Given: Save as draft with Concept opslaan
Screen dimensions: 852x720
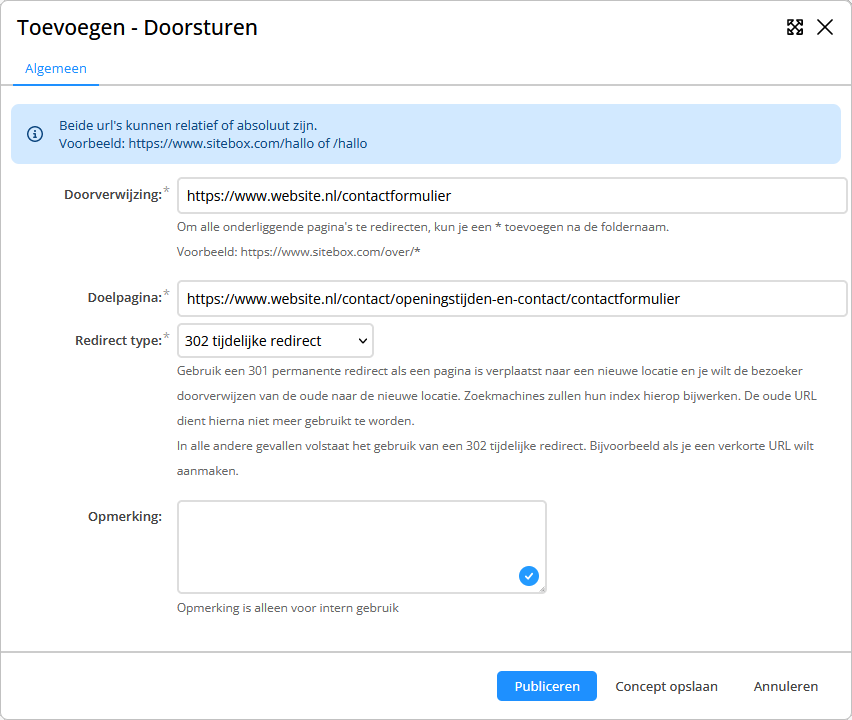Looking at the screenshot, I should pyautogui.click(x=666, y=686).
